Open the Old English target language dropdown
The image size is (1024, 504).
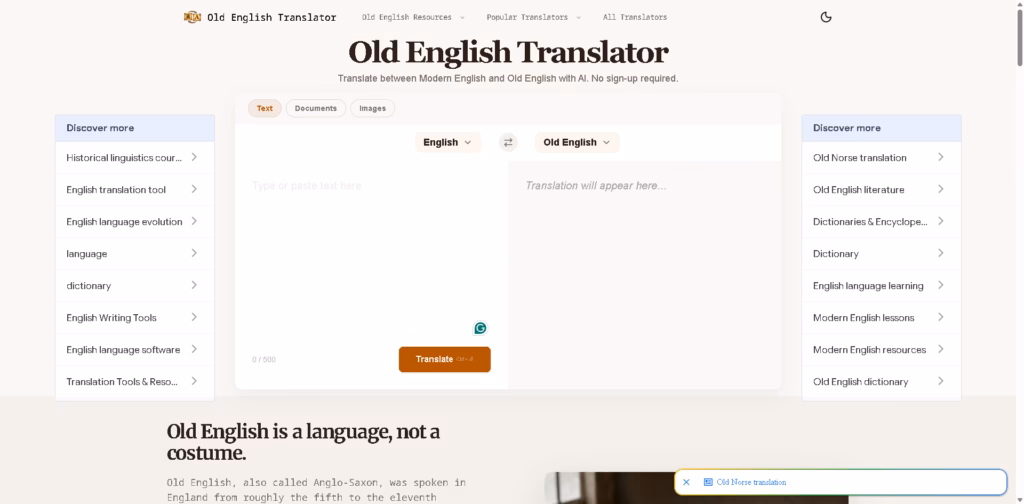pos(577,142)
